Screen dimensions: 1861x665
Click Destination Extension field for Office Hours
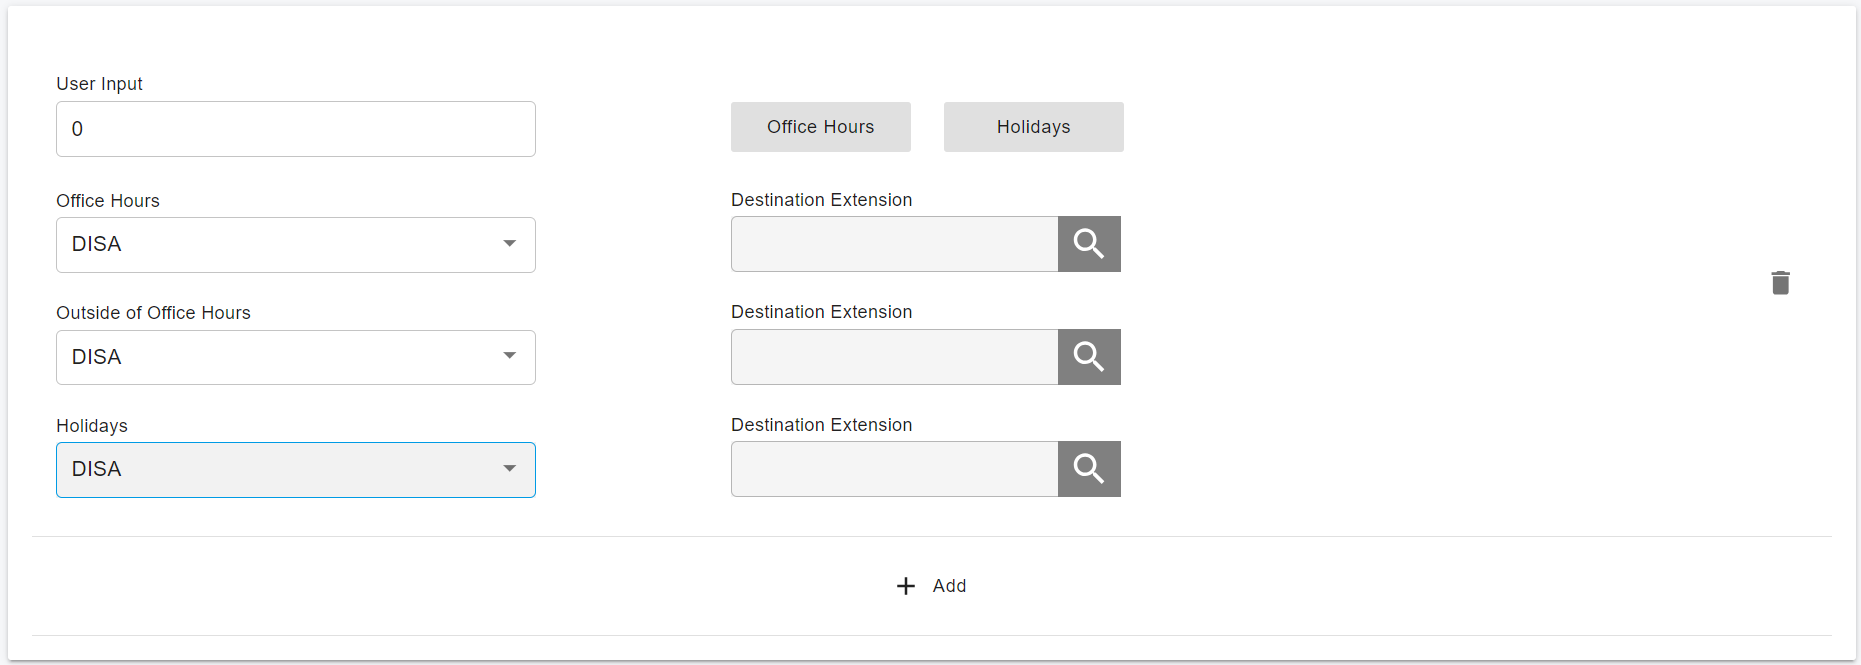coord(894,244)
